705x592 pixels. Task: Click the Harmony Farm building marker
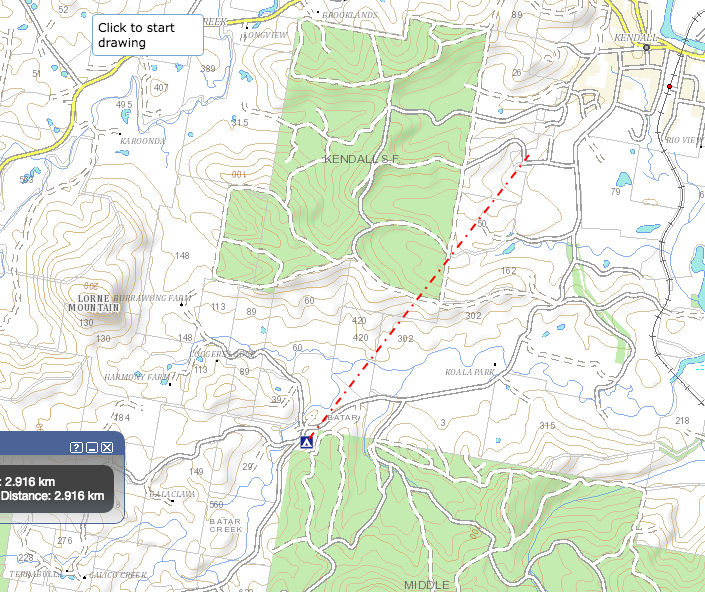coord(170,384)
